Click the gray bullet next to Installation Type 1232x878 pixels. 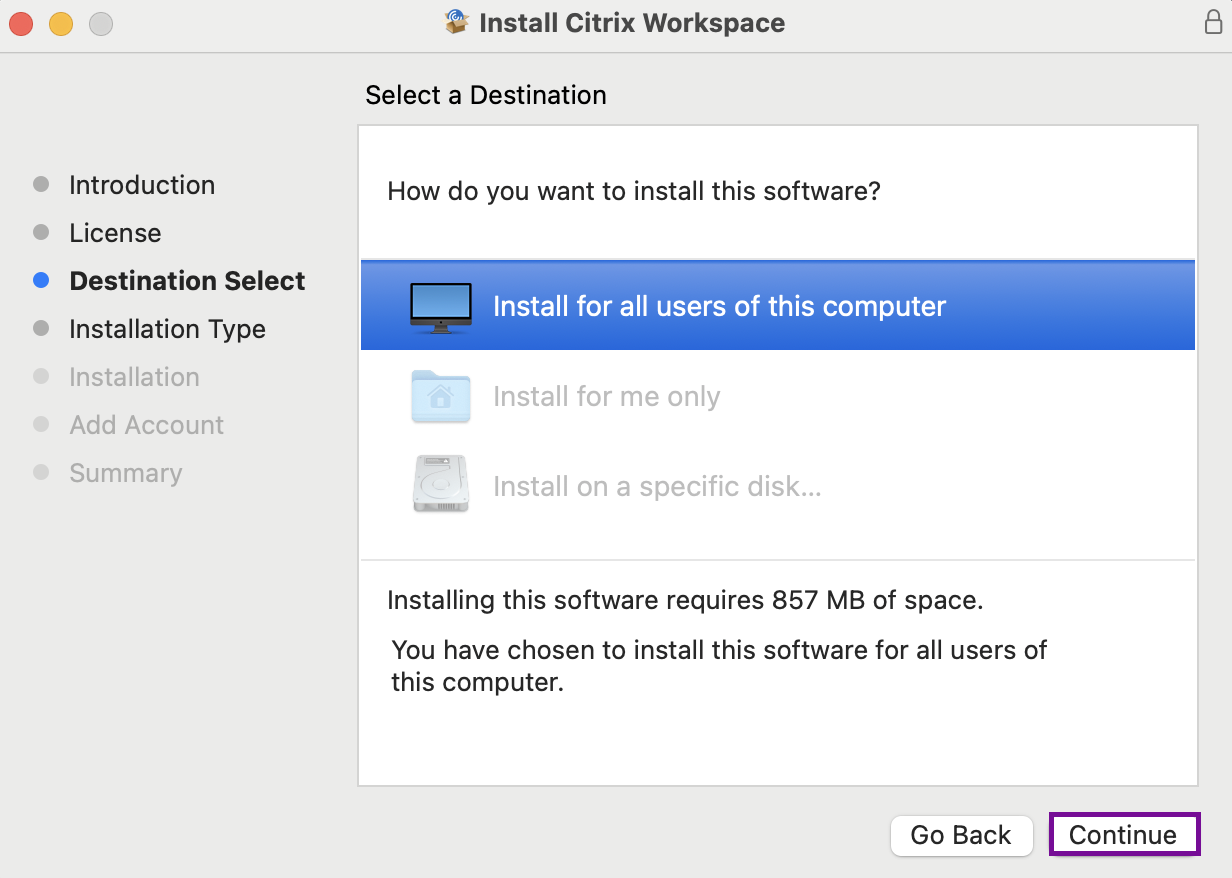click(x=41, y=328)
